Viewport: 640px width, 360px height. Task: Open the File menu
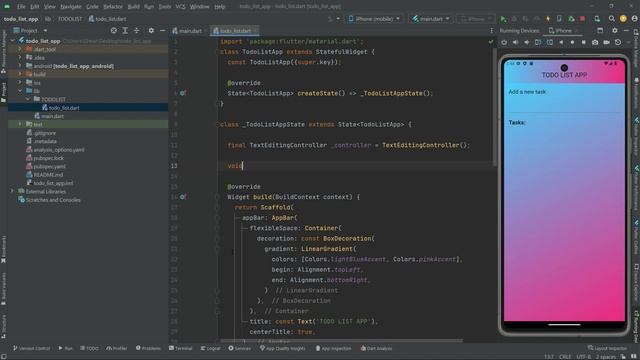point(21,7)
